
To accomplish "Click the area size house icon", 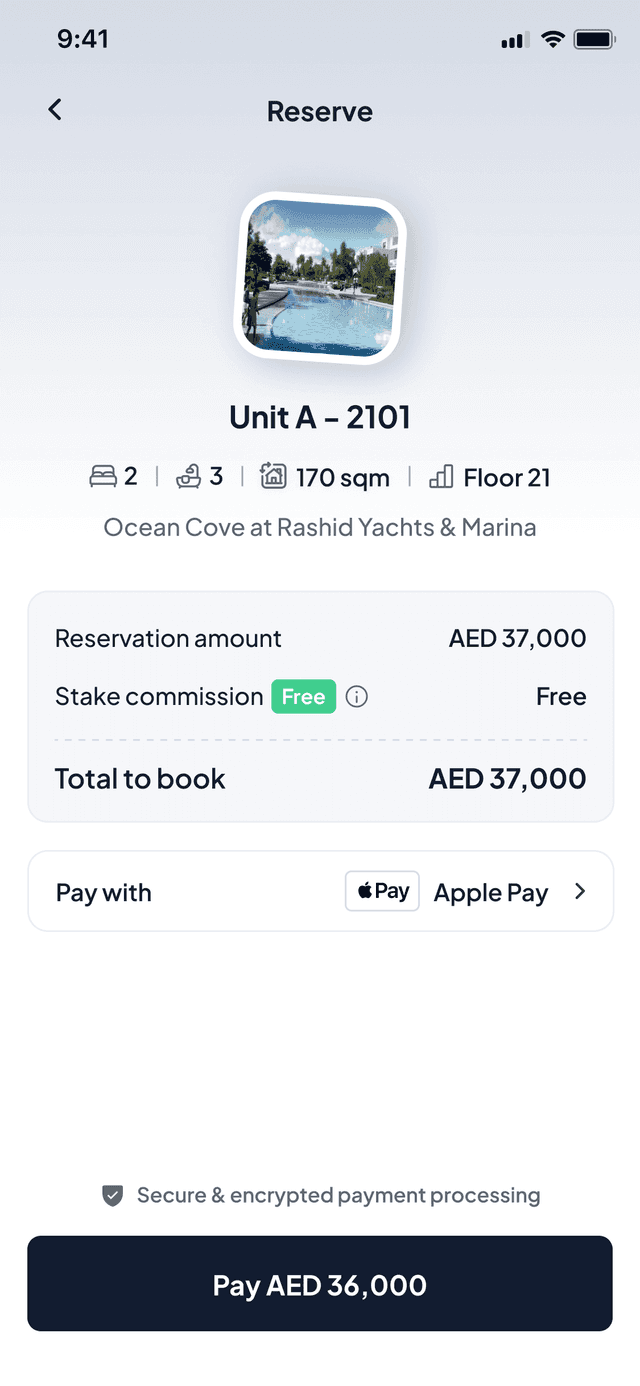I will click(273, 477).
